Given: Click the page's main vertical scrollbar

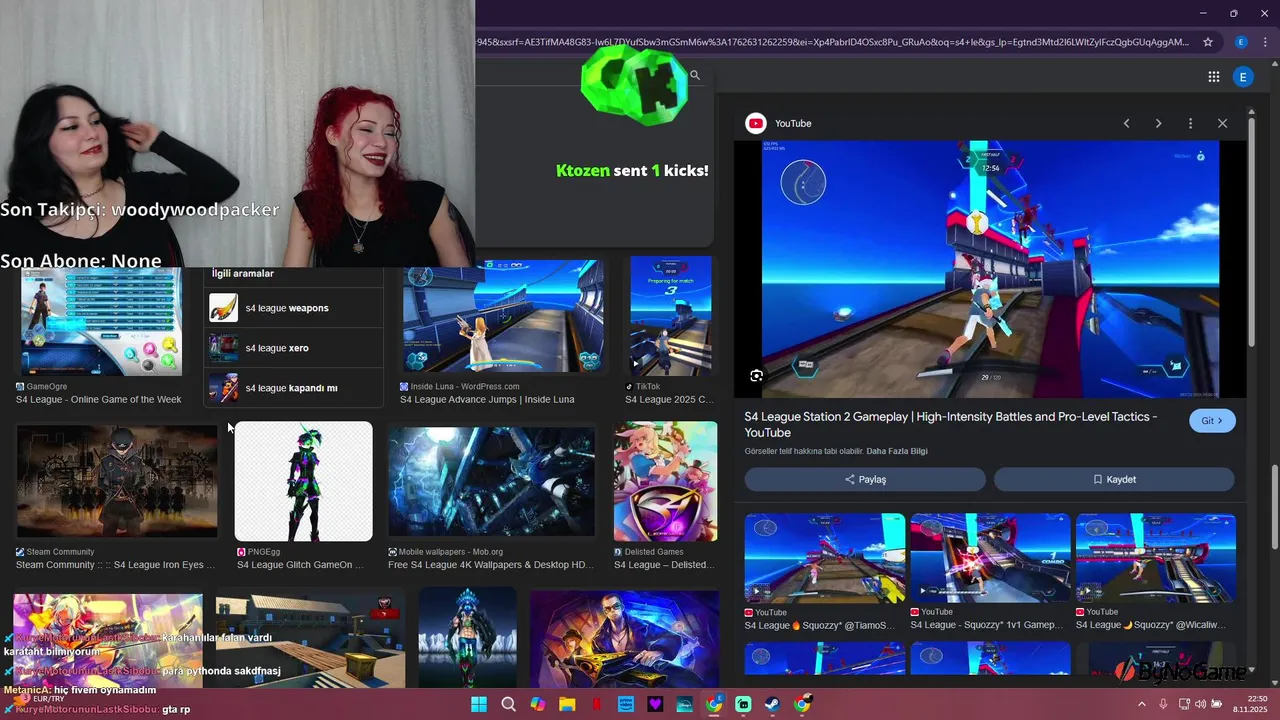Looking at the screenshot, I should [1274, 506].
